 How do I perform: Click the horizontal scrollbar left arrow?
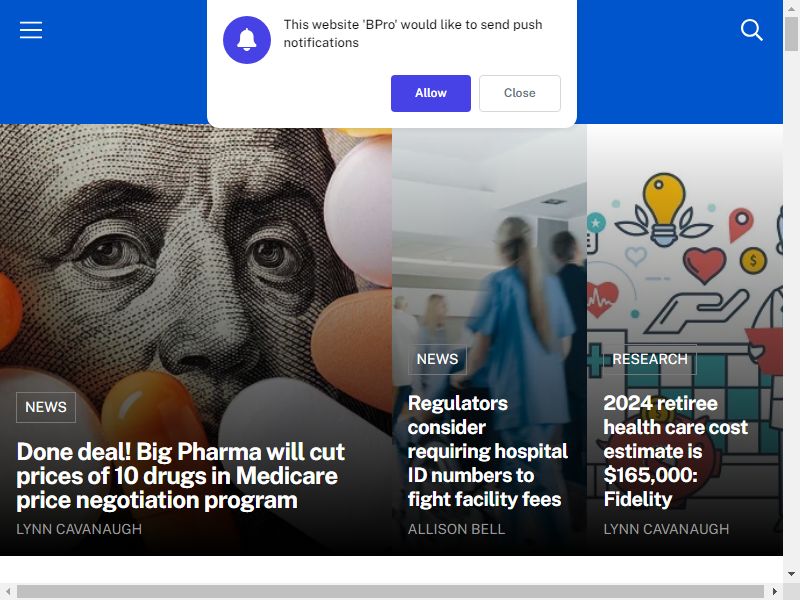click(x=8, y=591)
